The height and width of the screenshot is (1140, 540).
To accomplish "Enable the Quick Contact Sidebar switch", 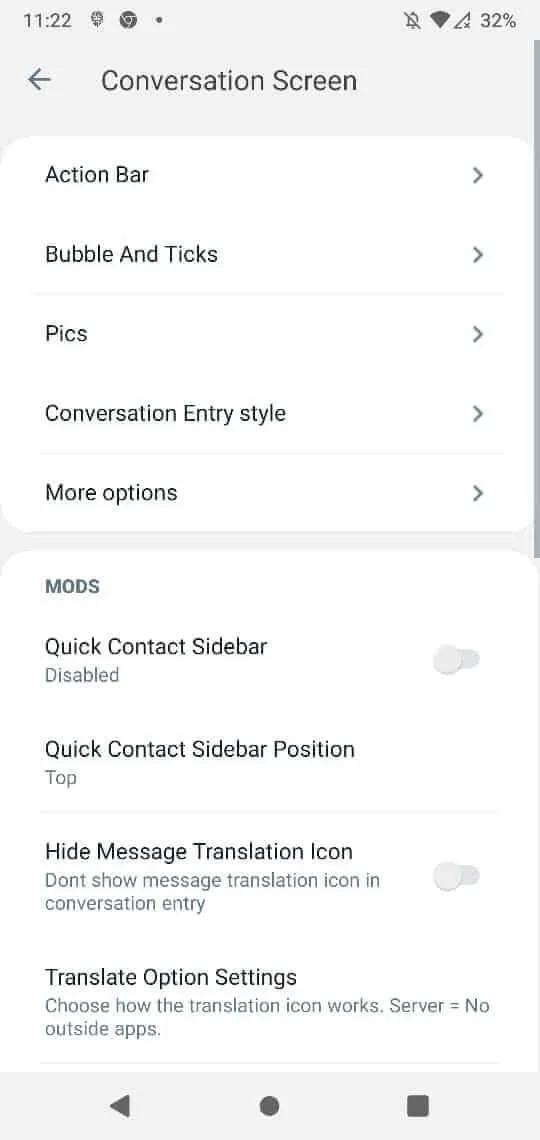I will coord(456,660).
